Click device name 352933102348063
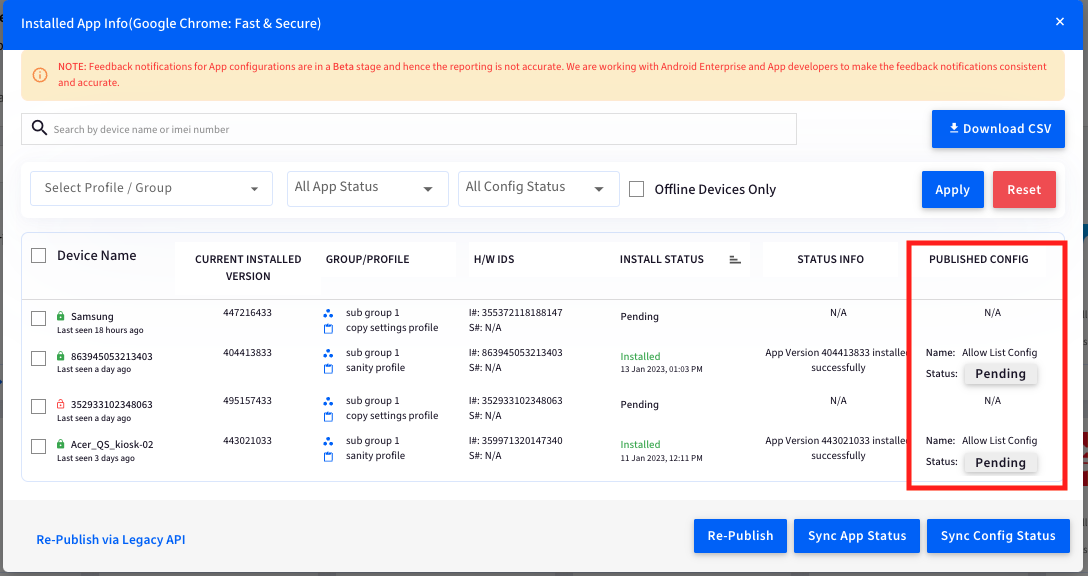This screenshot has width=1088, height=576. (112, 404)
